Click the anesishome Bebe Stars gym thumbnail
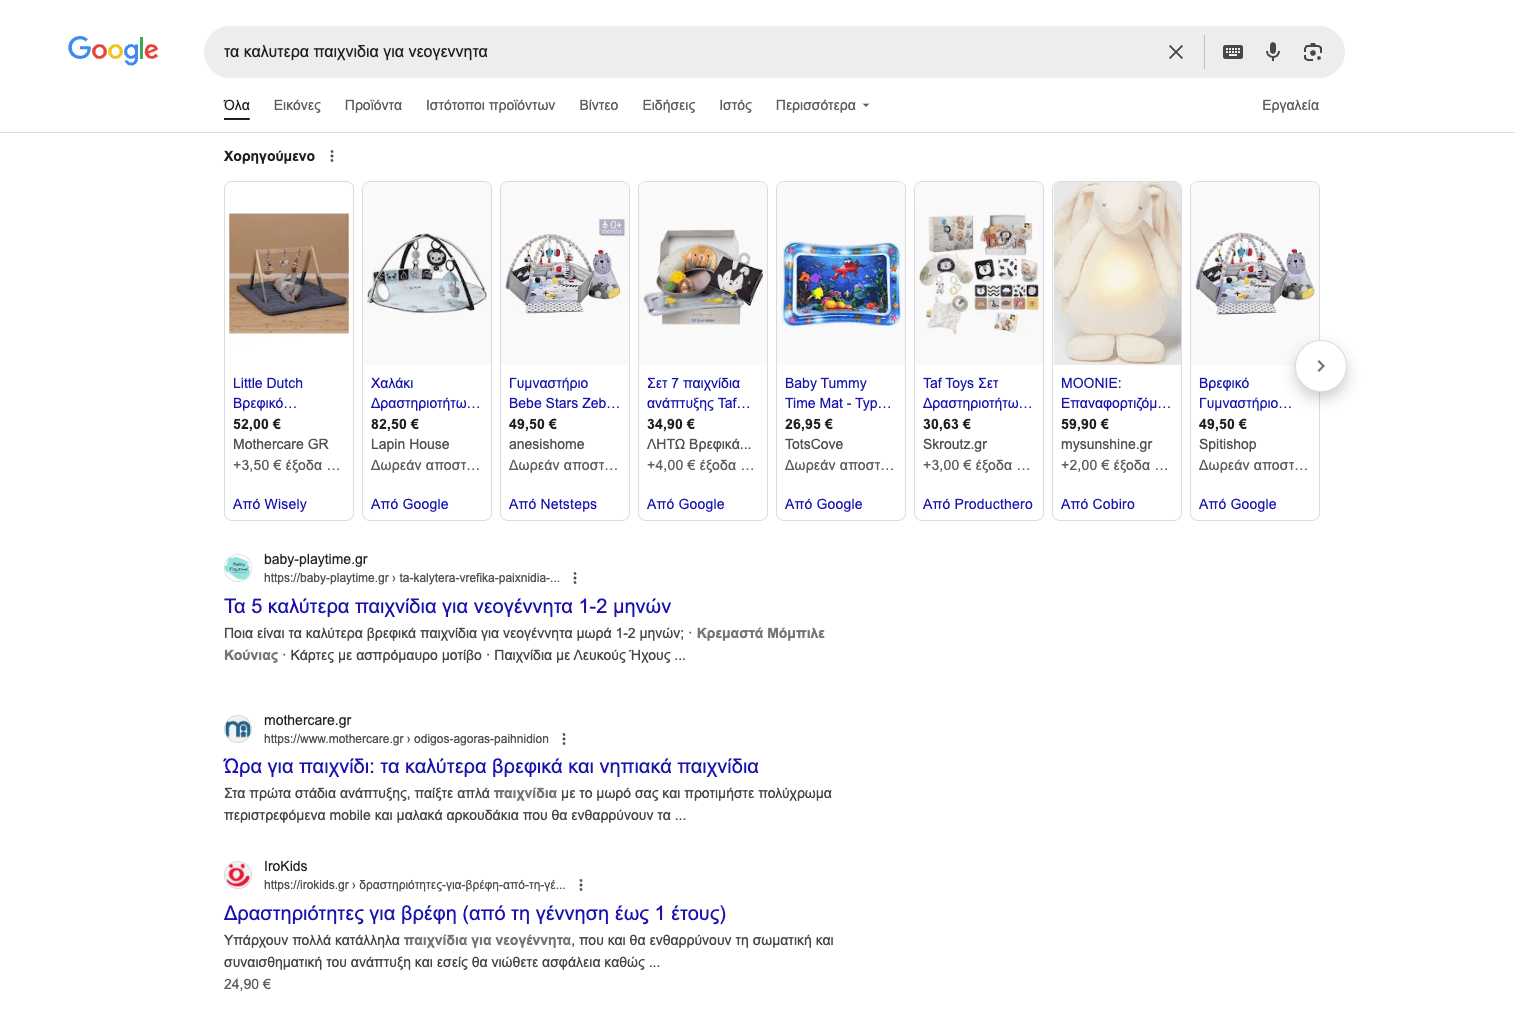This screenshot has height=1010, width=1515. [565, 273]
